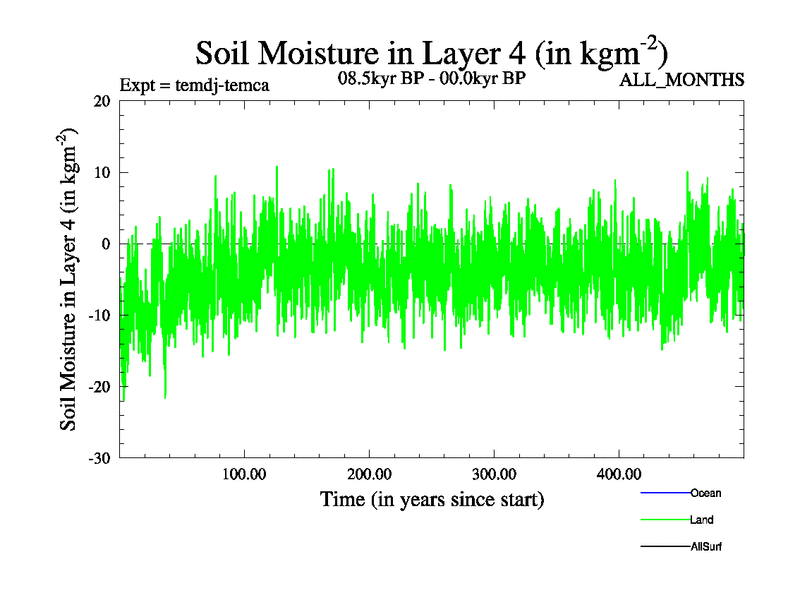This screenshot has height=600, width=800.
Task: Click the '08.5kyr BP - 00.0kyr BP' subtitle
Action: [432, 79]
